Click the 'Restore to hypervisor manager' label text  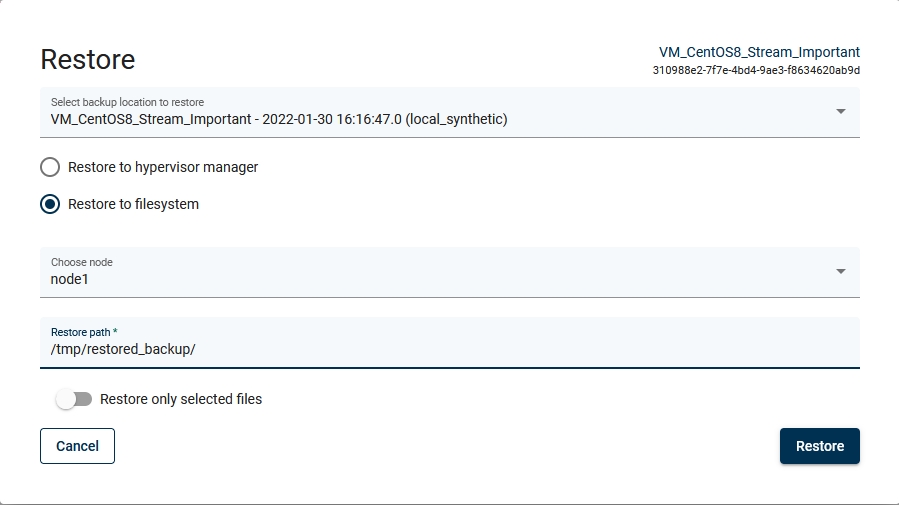click(x=163, y=167)
